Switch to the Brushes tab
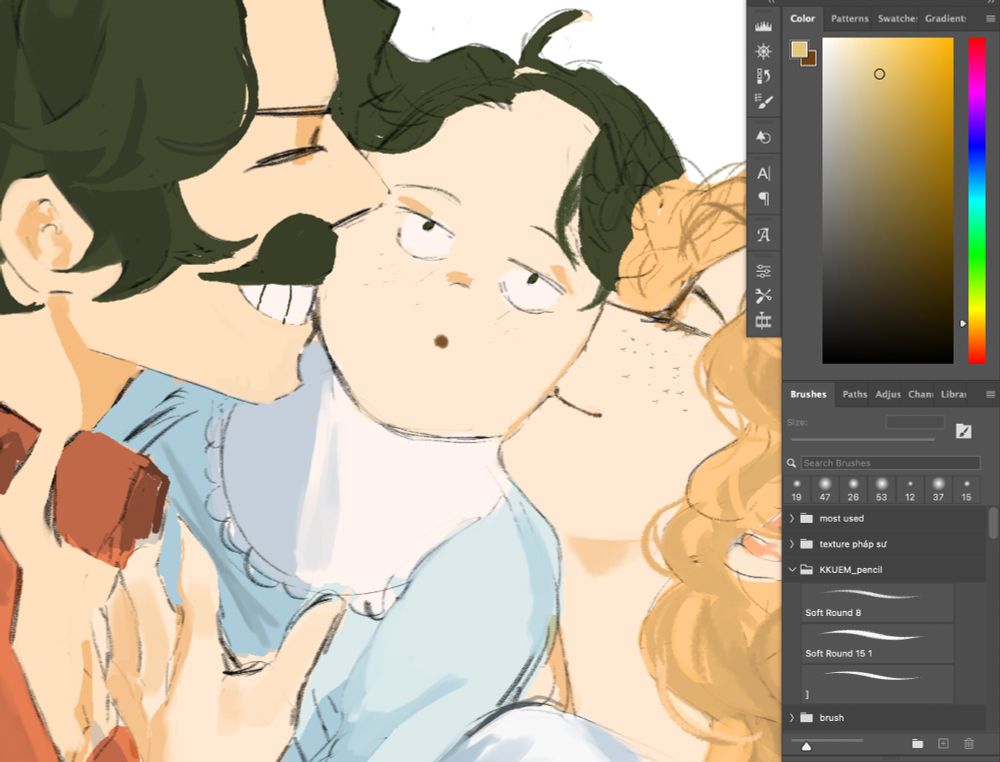Viewport: 1000px width, 762px height. click(x=808, y=394)
